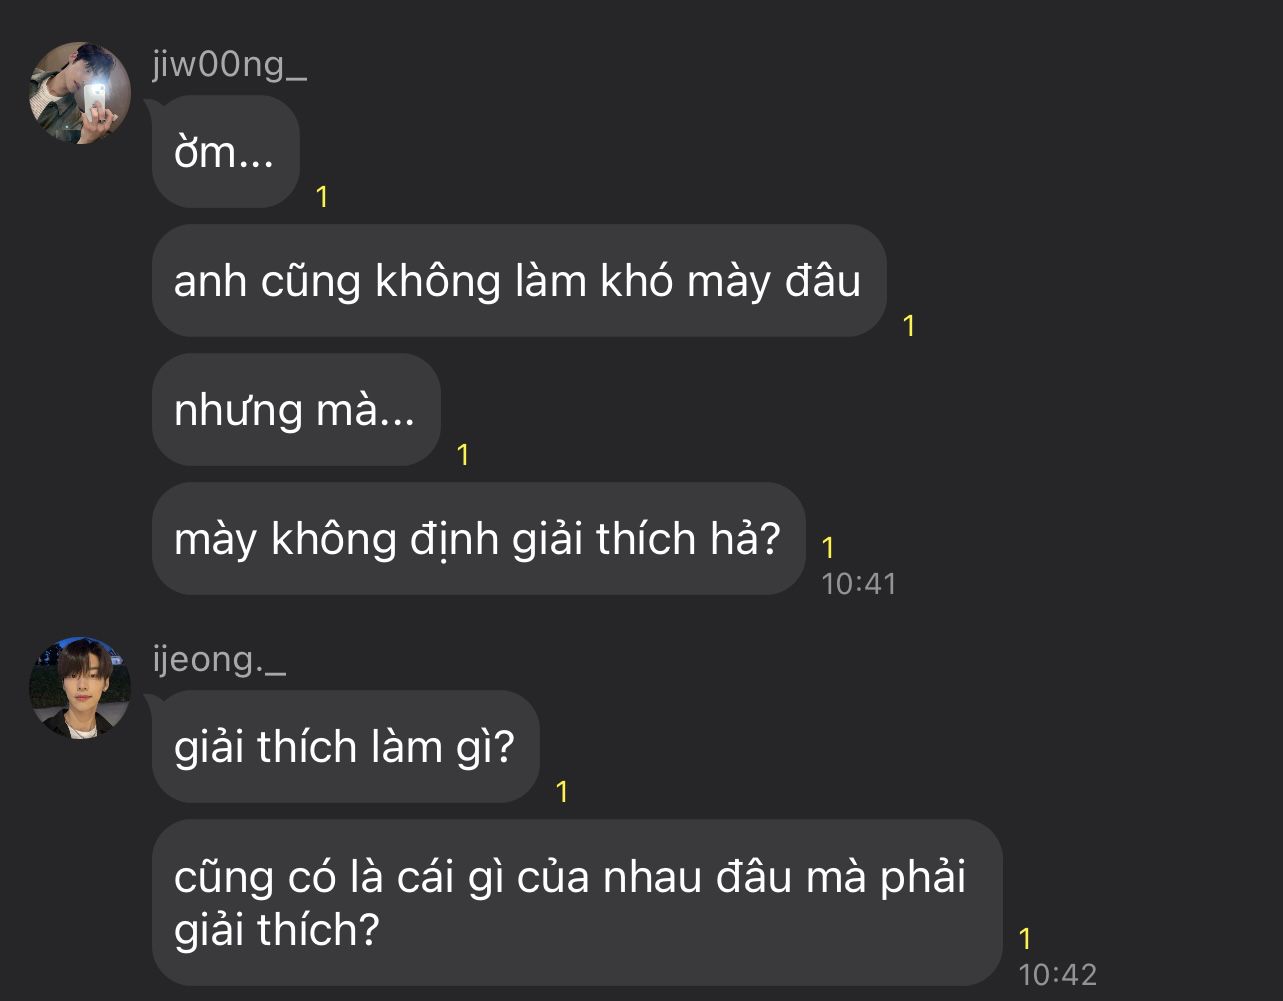This screenshot has height=1001, width=1283.
Task: Tap unread count beside "anh cũng không làm khó"
Action: click(909, 326)
